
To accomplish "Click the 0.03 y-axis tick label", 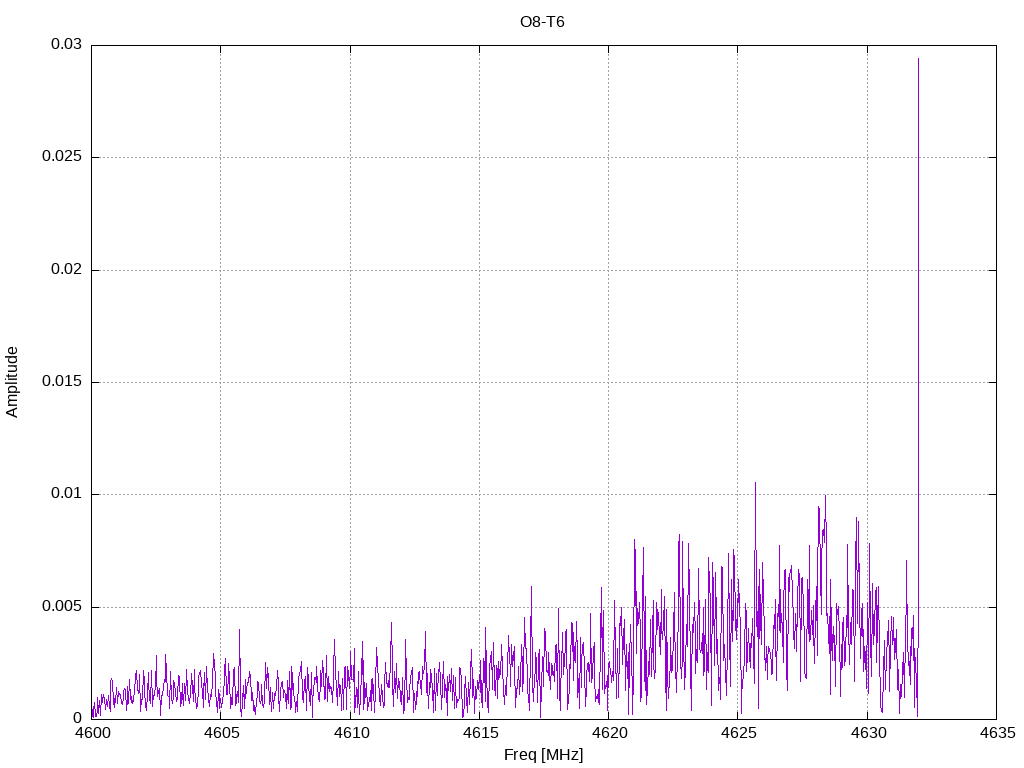I will 66,45.
